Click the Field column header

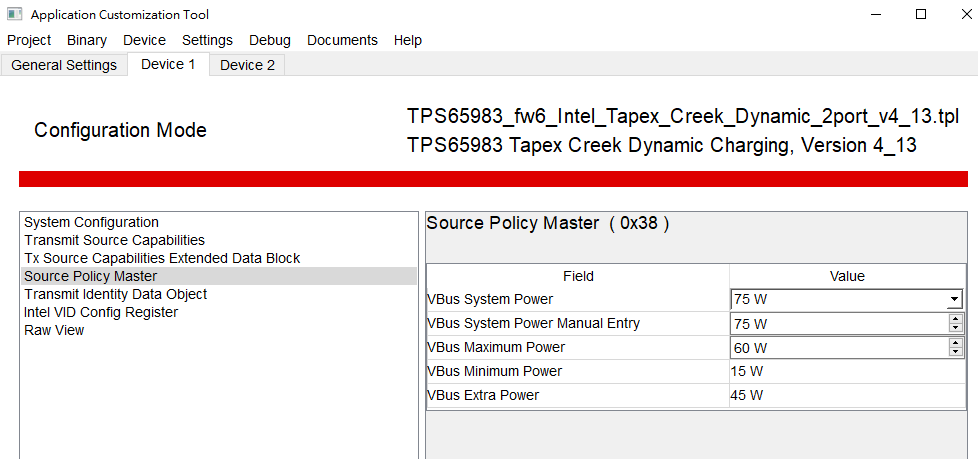[x=578, y=276]
